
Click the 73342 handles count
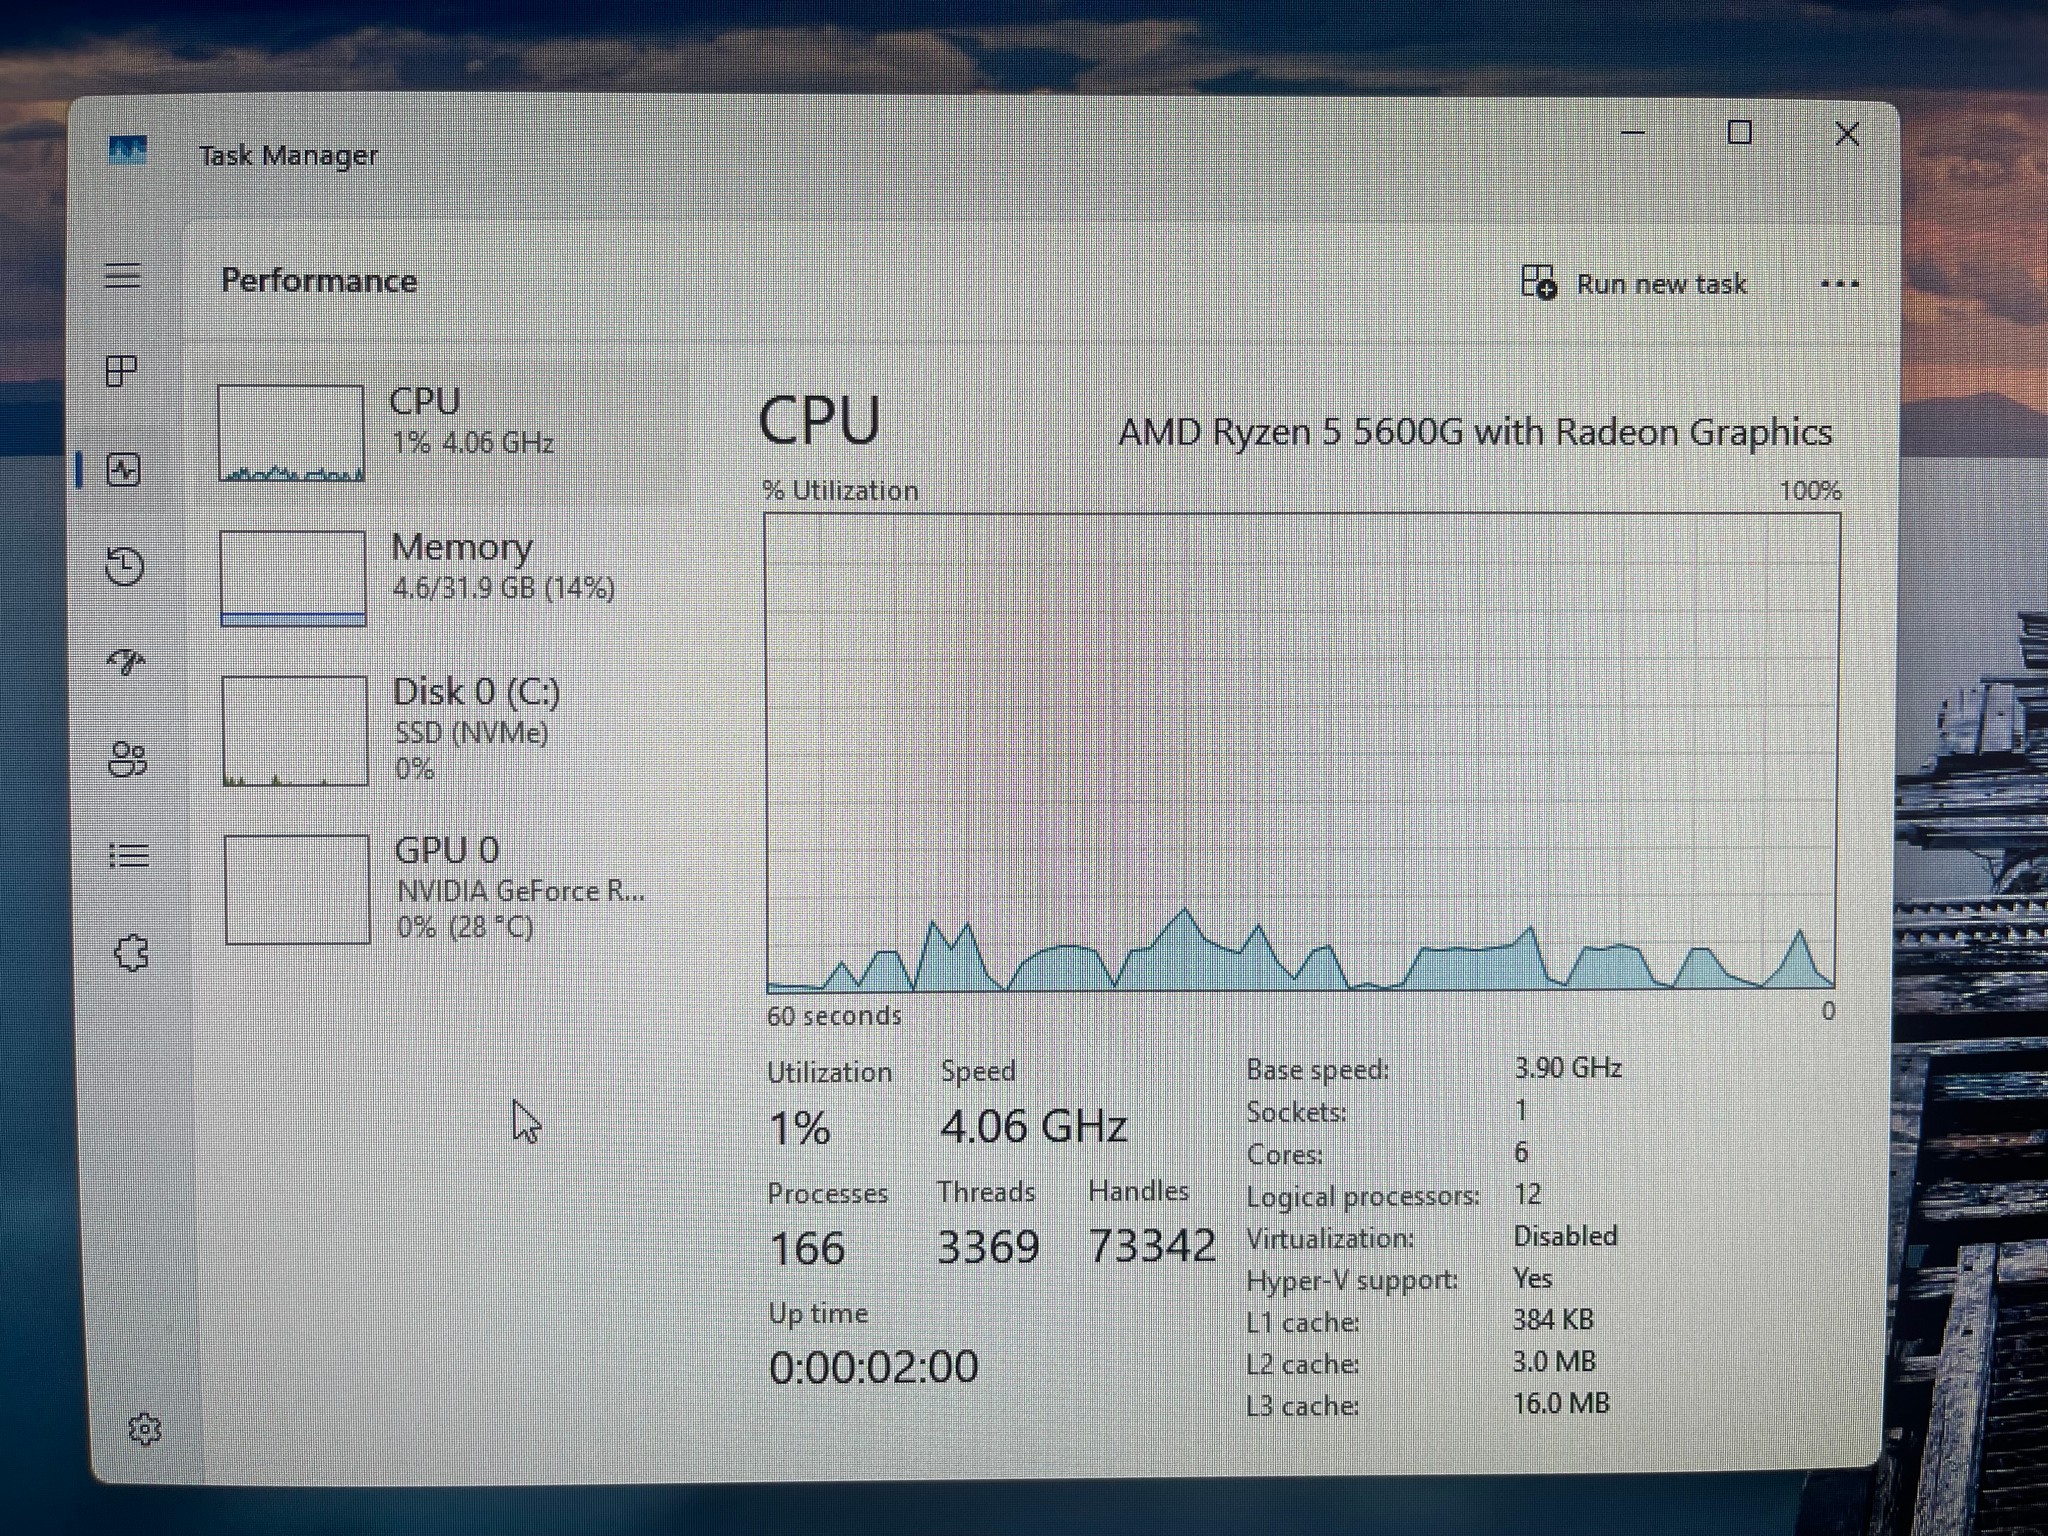pyautogui.click(x=1152, y=1246)
